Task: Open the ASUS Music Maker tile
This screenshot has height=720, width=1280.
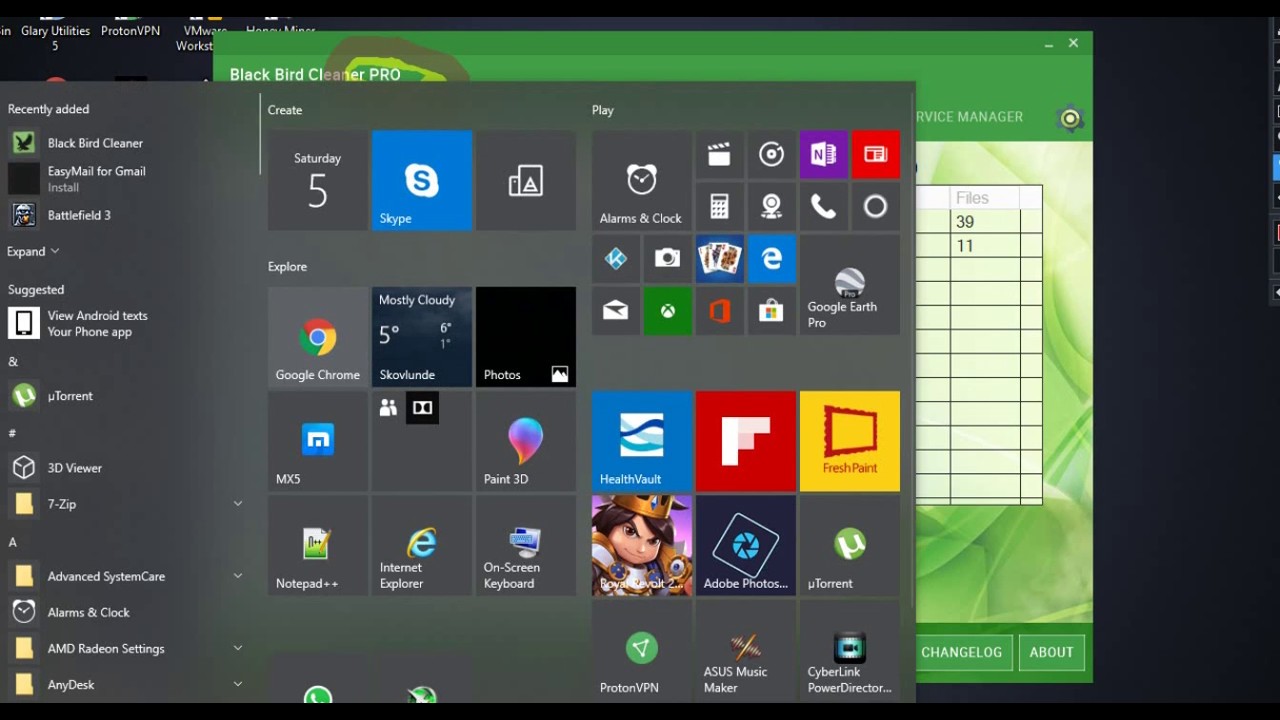Action: point(745,649)
